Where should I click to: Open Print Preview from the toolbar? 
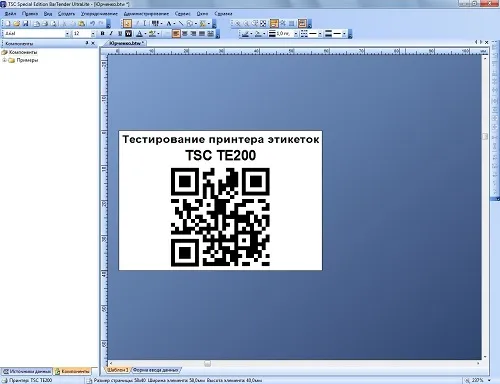click(53, 23)
